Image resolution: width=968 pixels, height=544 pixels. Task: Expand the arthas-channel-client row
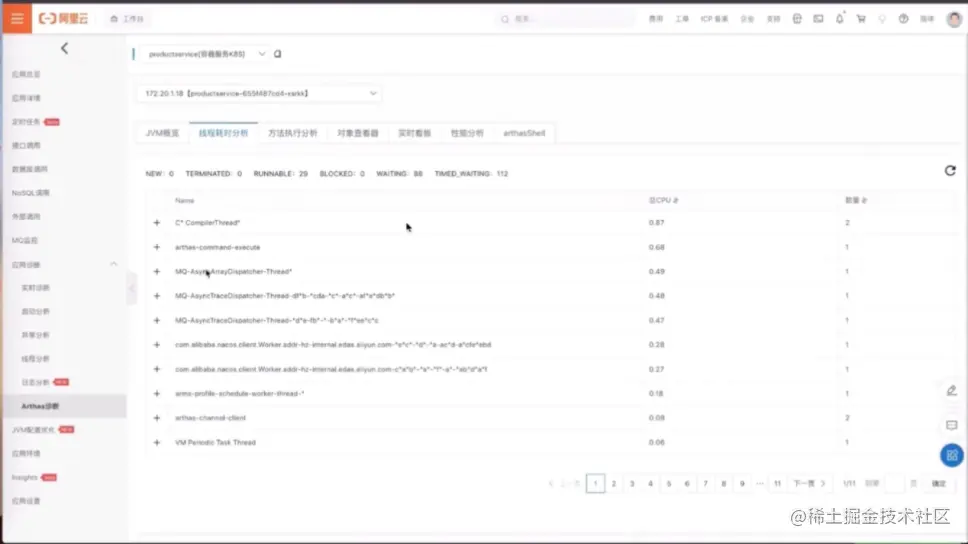click(157, 418)
